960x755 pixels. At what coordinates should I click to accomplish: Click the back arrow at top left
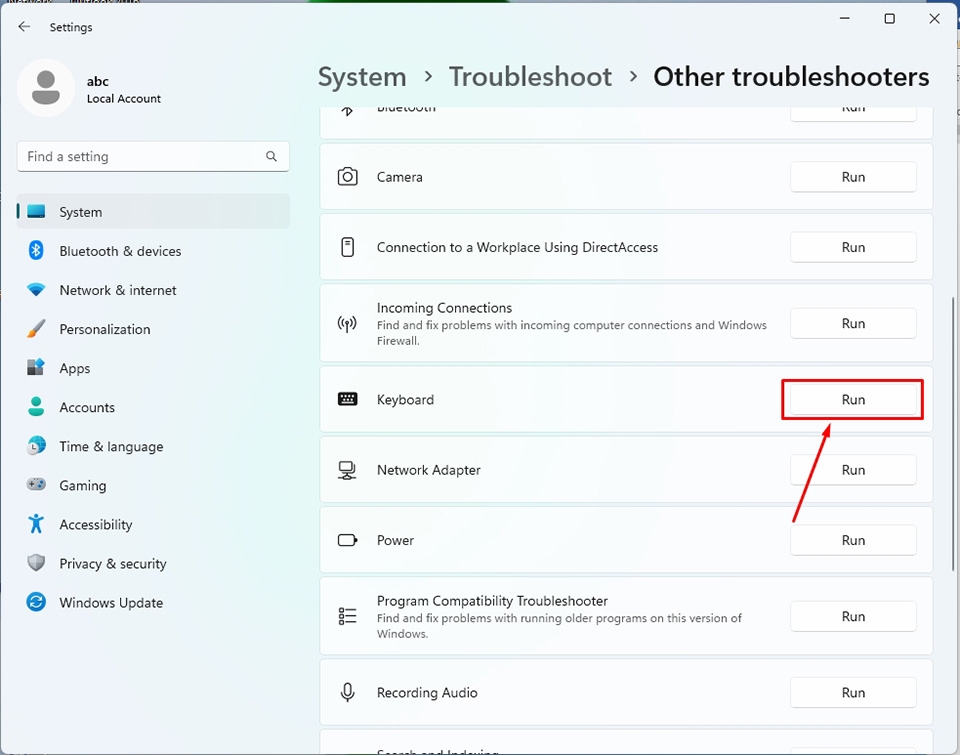[x=24, y=26]
